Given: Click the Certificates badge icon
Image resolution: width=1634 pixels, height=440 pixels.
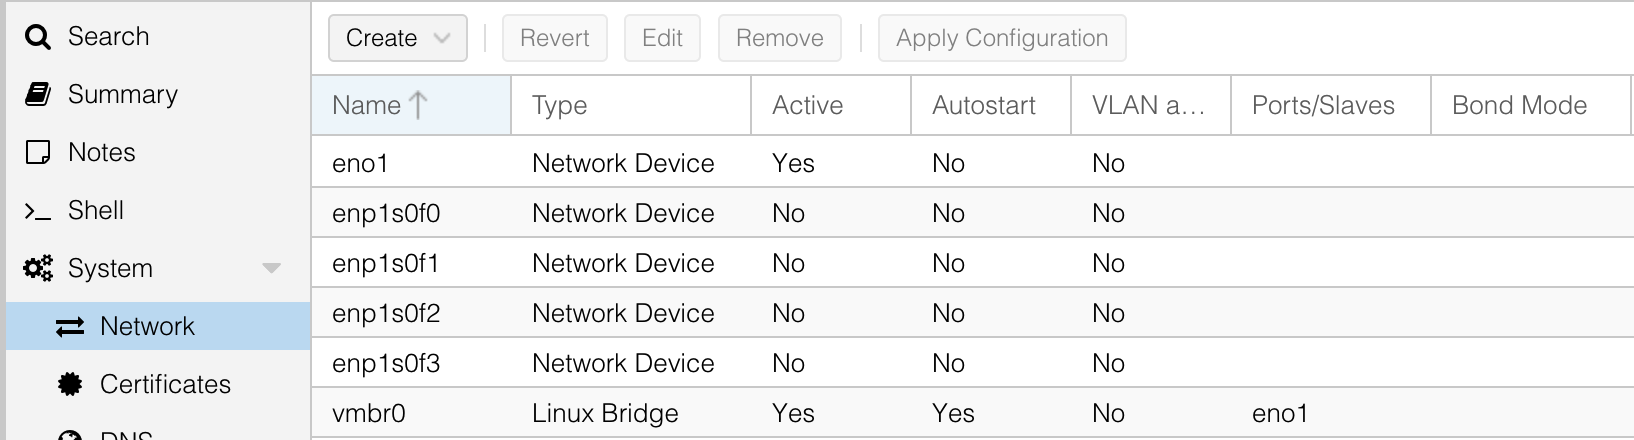Looking at the screenshot, I should pyautogui.click(x=70, y=384).
